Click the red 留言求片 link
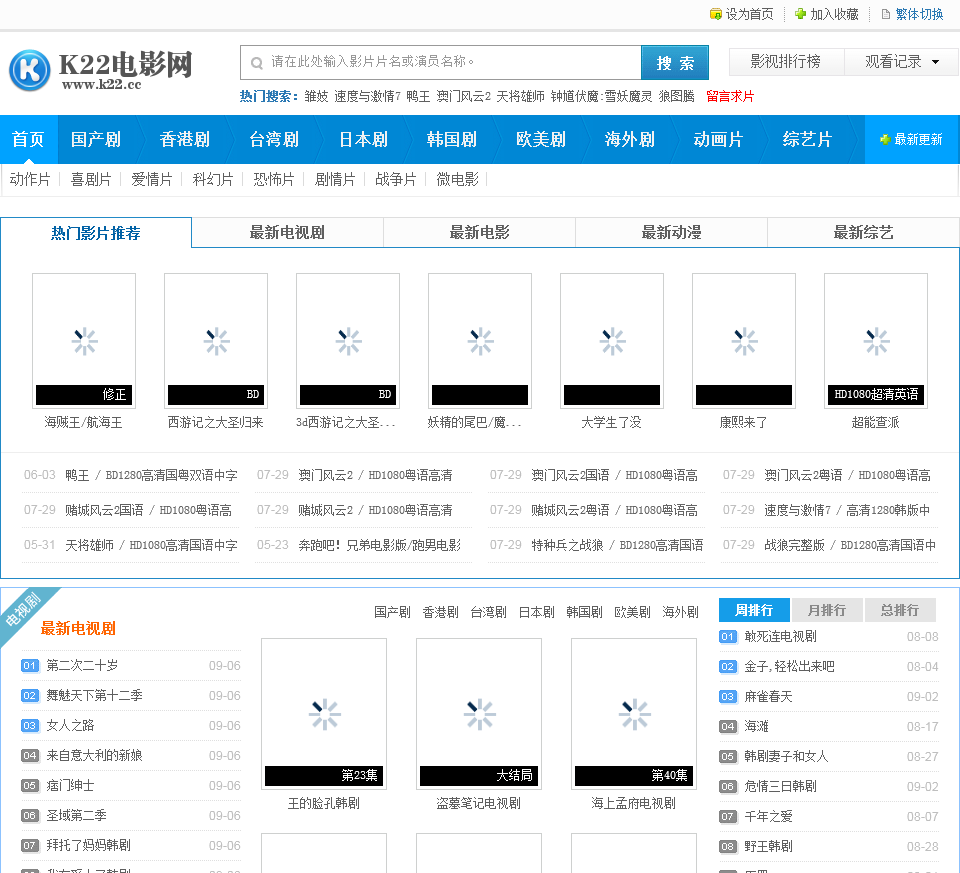Viewport: 960px width, 873px height. pos(730,97)
